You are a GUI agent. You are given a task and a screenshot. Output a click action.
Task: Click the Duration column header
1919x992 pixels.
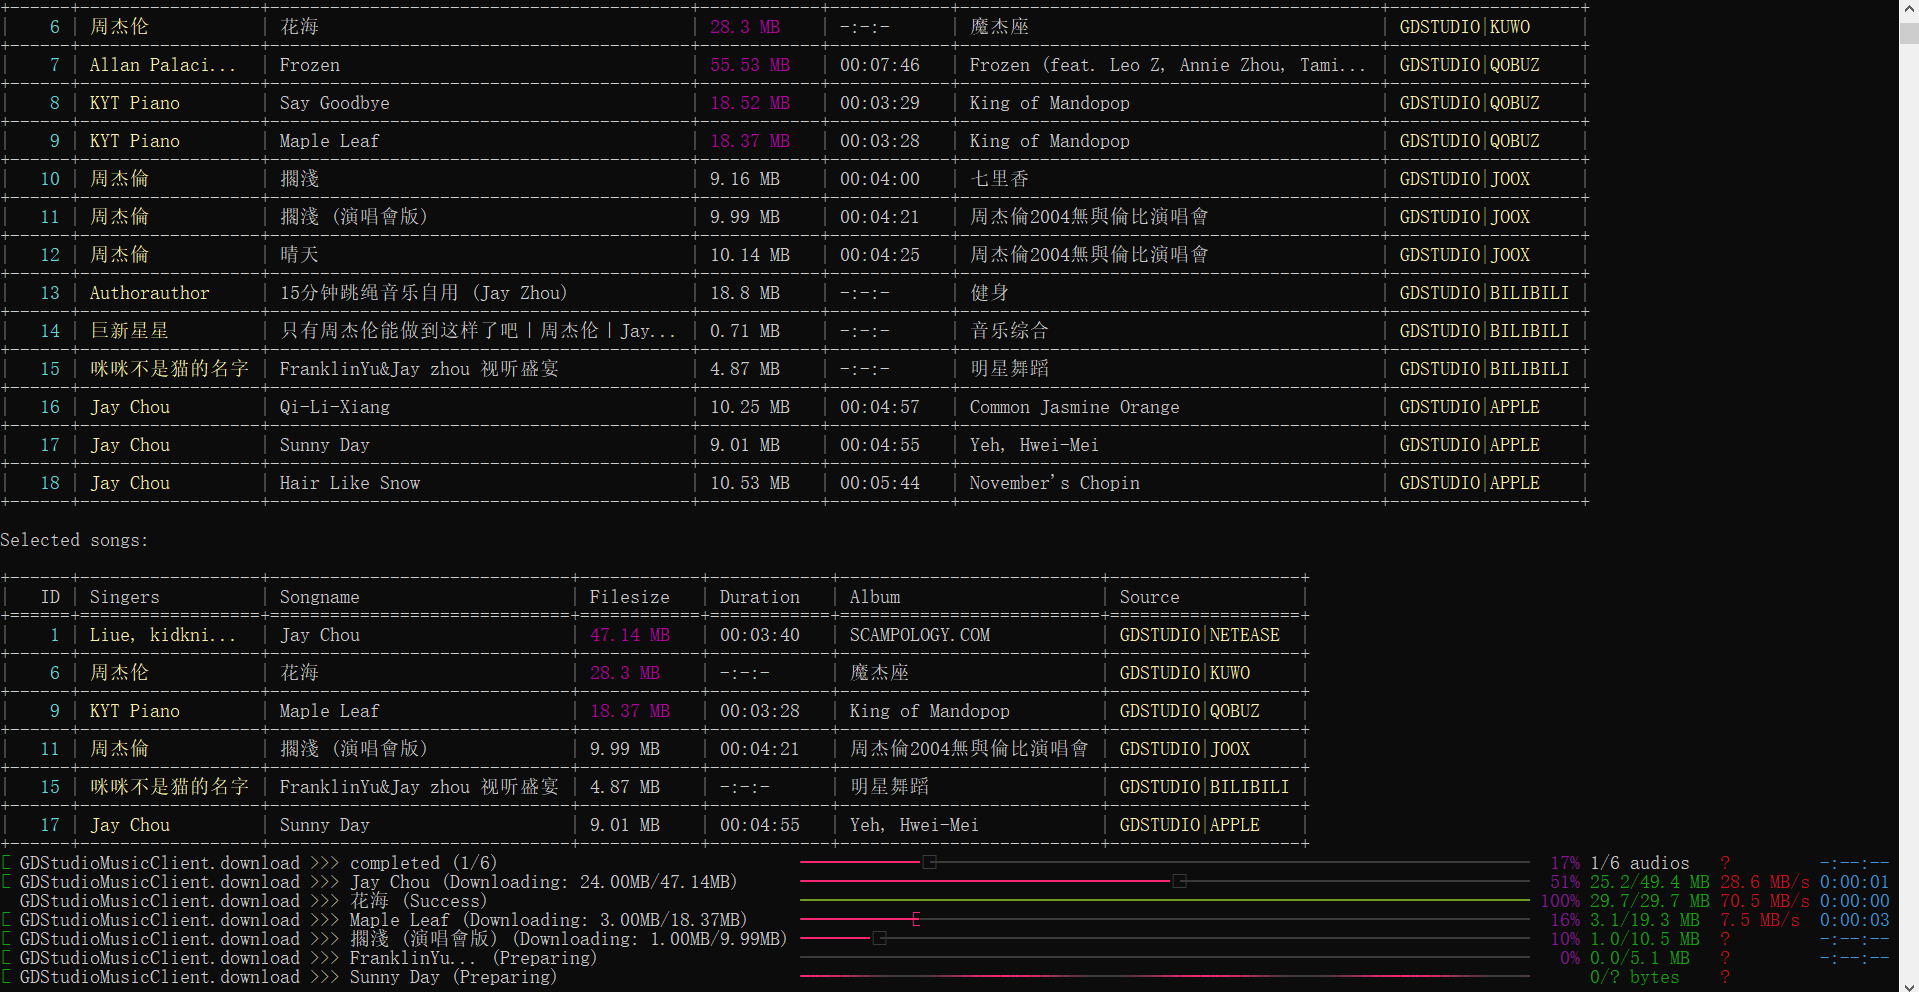pyautogui.click(x=759, y=597)
